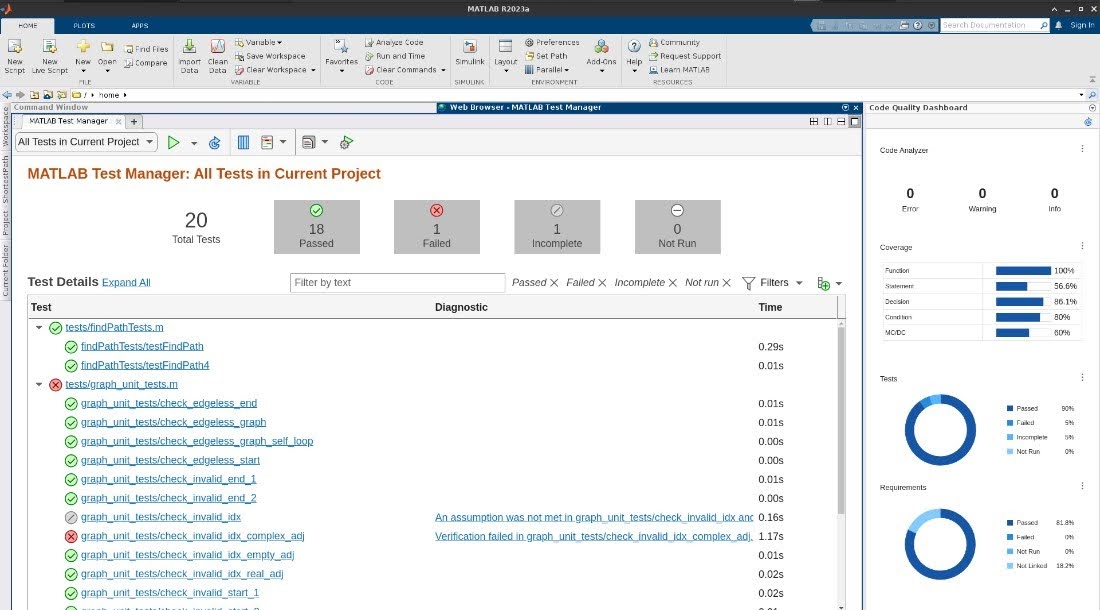Open the All Tests in Current Project dropdown
This screenshot has height=610, width=1100.
coord(86,143)
